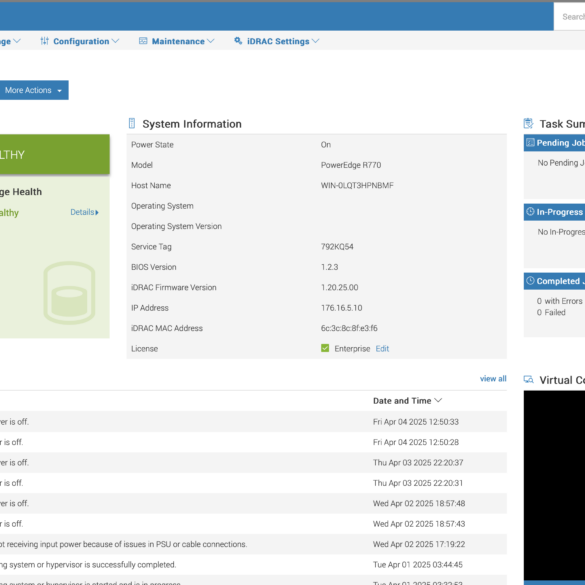Click the Pending Jobs panel icon
Viewport: 585px width, 585px height.
530,143
